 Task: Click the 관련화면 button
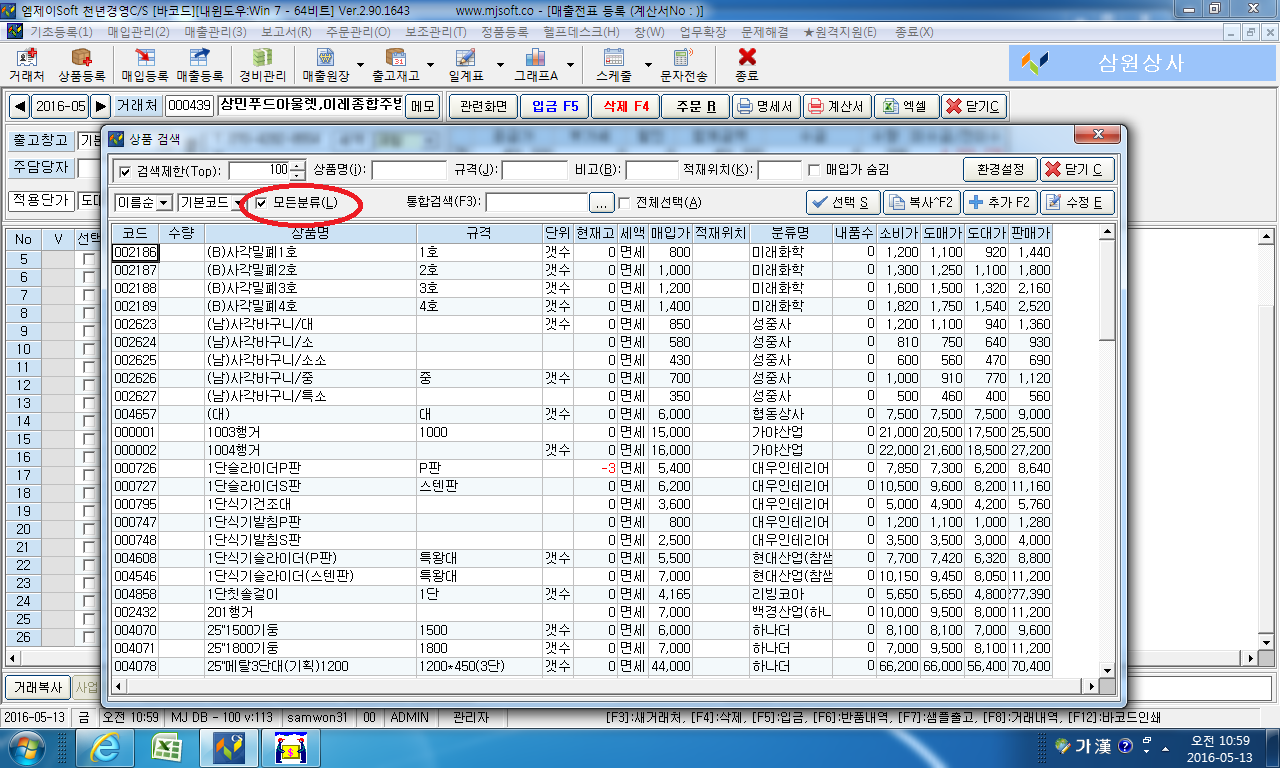coord(483,106)
